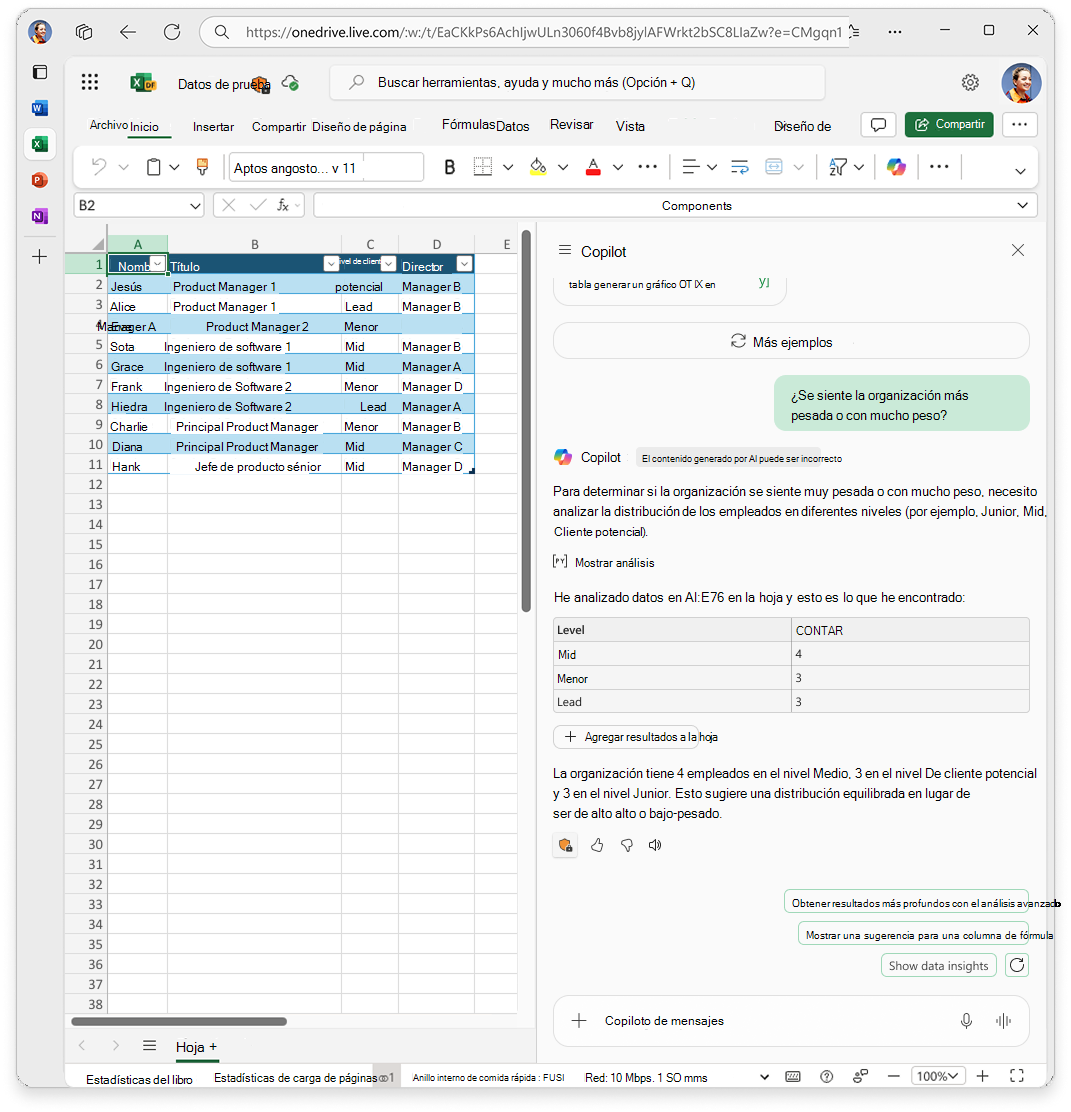Open the Borders dropdown arrow
The height and width of the screenshot is (1112, 1071).
[x=508, y=167]
